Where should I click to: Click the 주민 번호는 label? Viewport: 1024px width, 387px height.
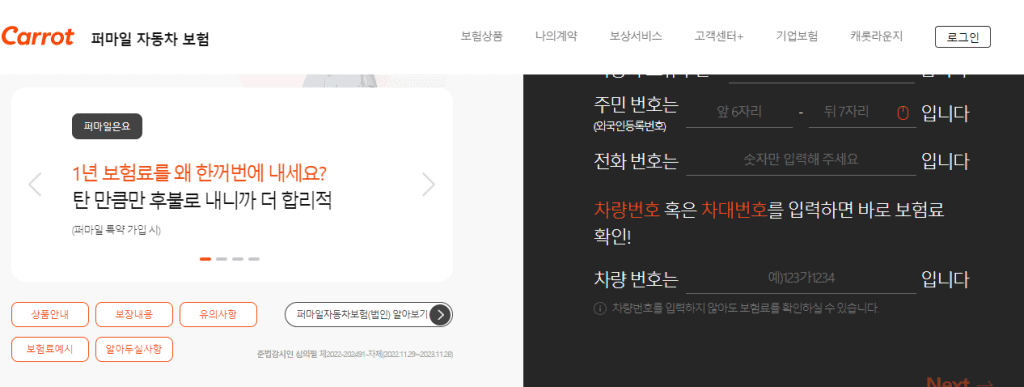pyautogui.click(x=636, y=105)
